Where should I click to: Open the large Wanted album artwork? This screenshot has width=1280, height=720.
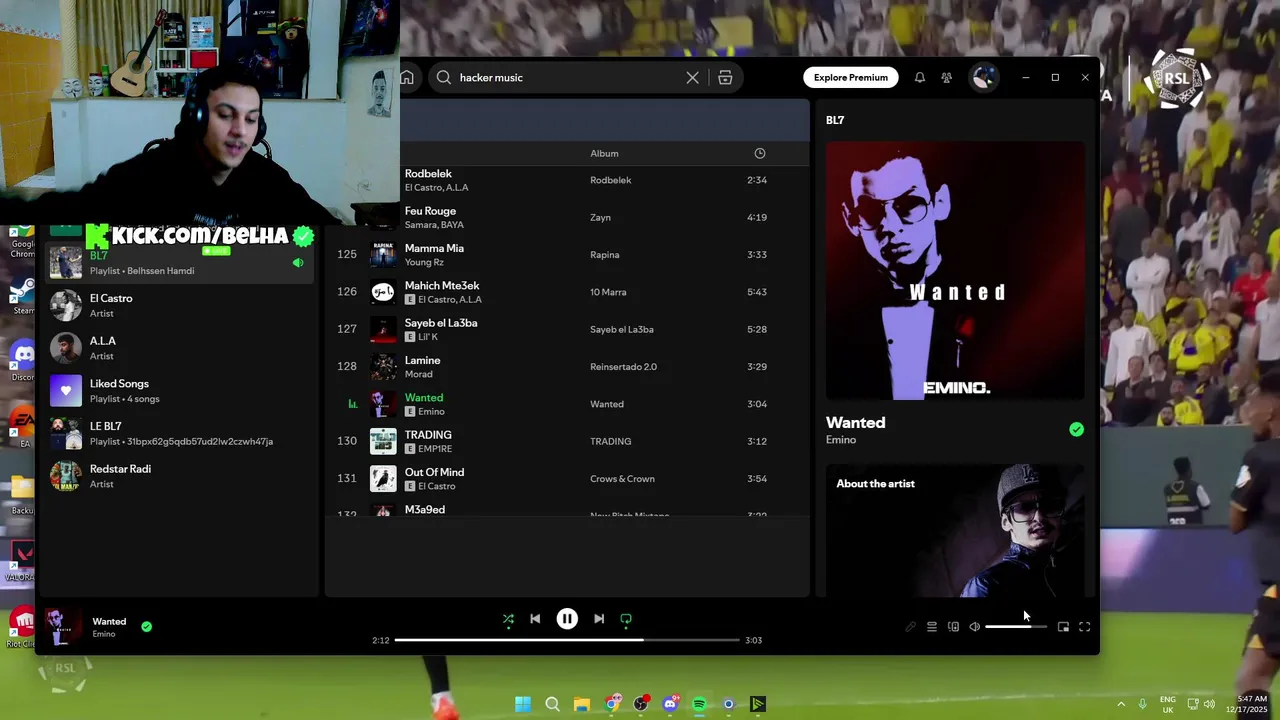pos(955,270)
